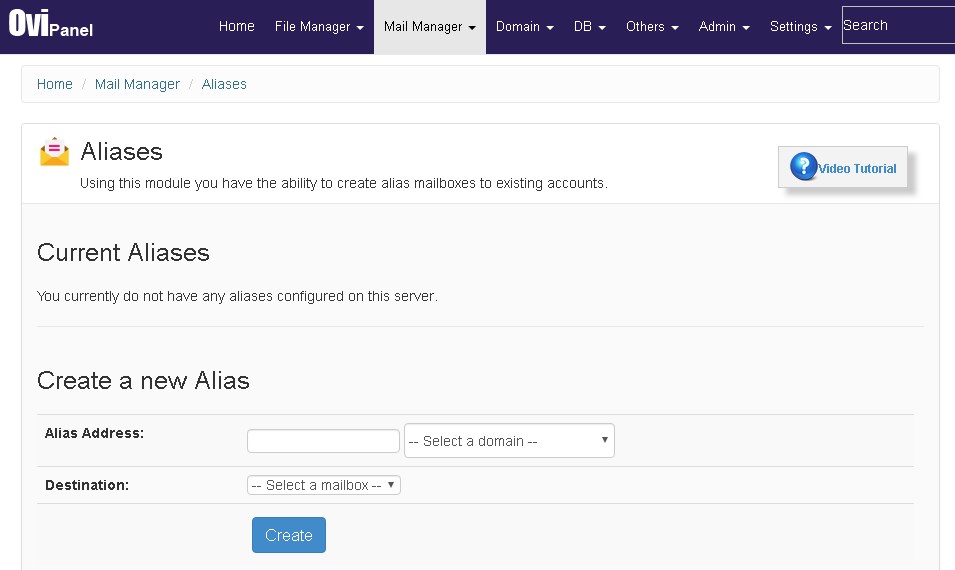Open the Select a mailbox dropdown

[323, 485]
